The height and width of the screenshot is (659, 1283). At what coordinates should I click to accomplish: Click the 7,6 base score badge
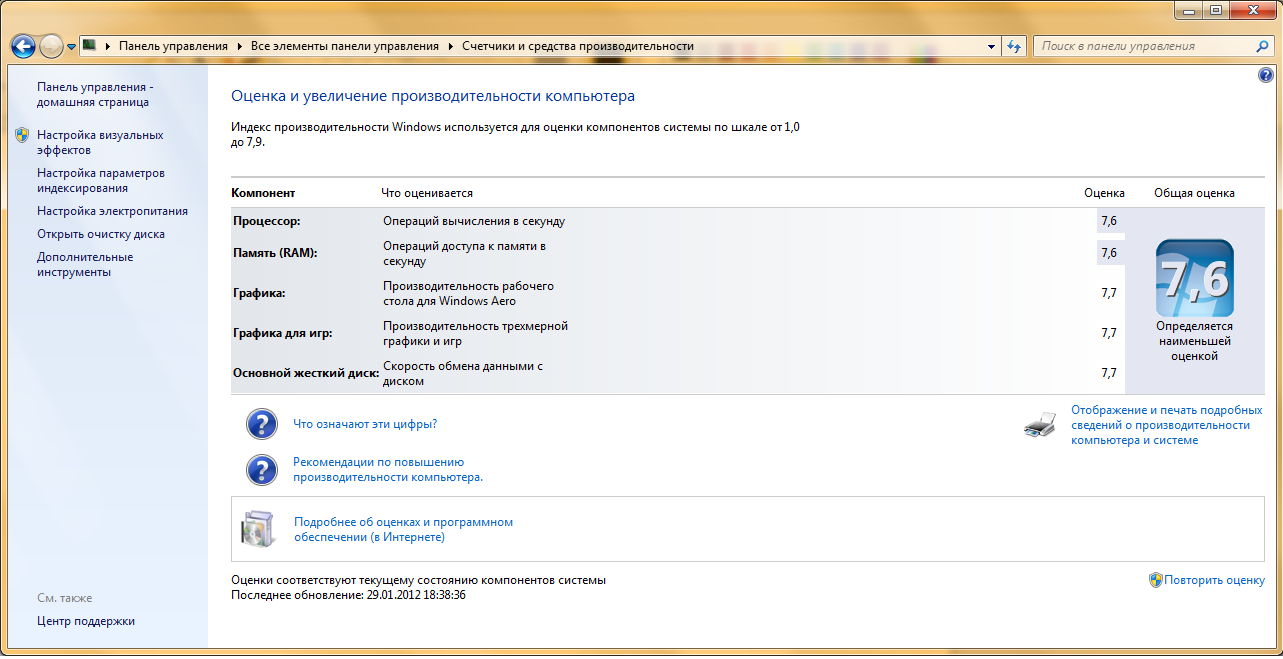point(1194,279)
